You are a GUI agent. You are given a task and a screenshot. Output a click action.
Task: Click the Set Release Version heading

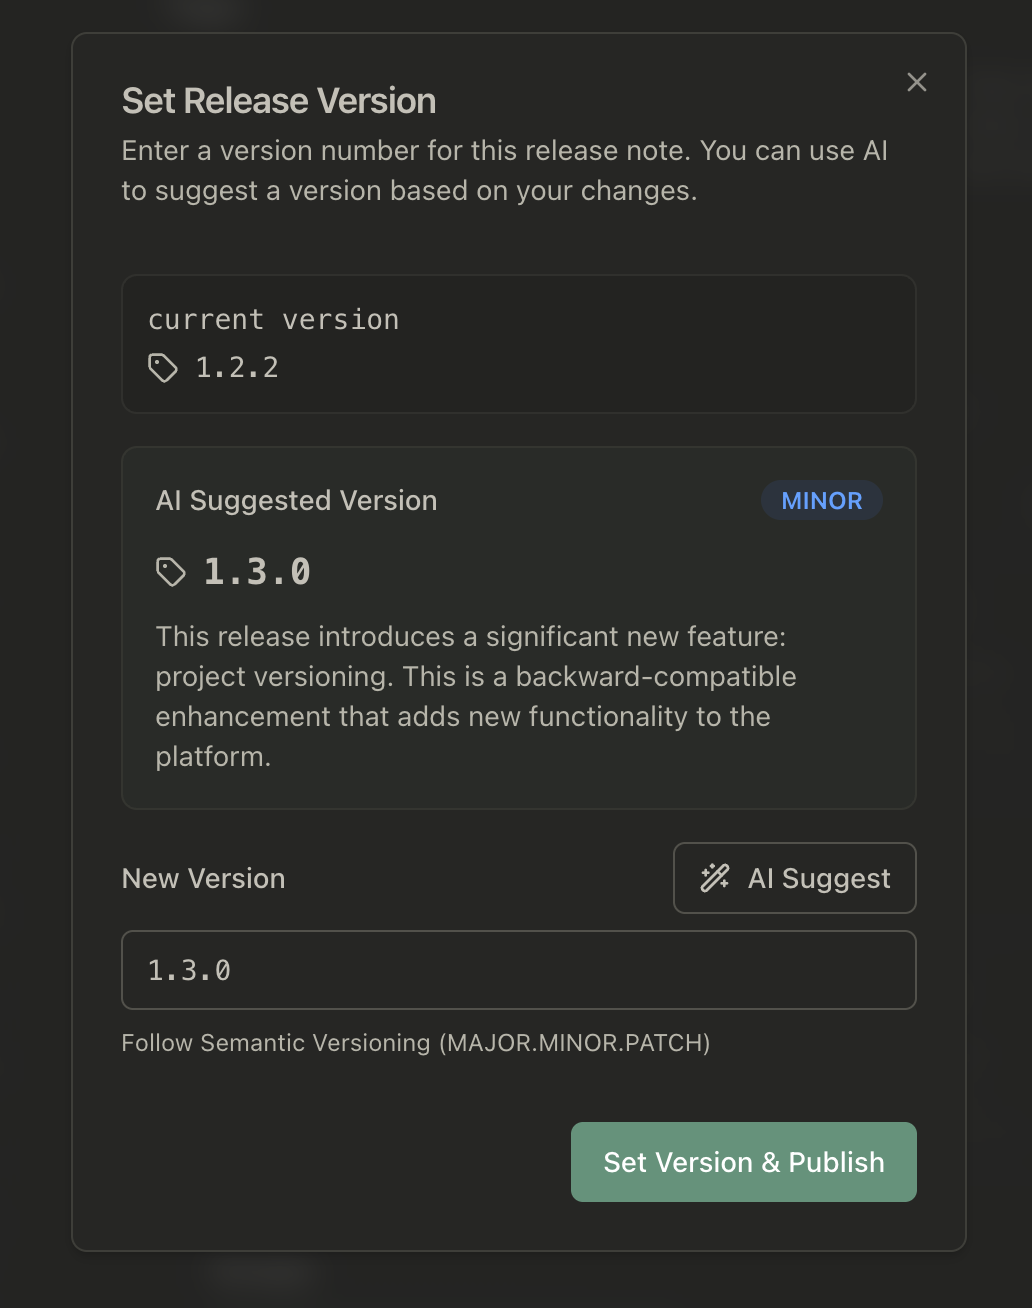(279, 101)
